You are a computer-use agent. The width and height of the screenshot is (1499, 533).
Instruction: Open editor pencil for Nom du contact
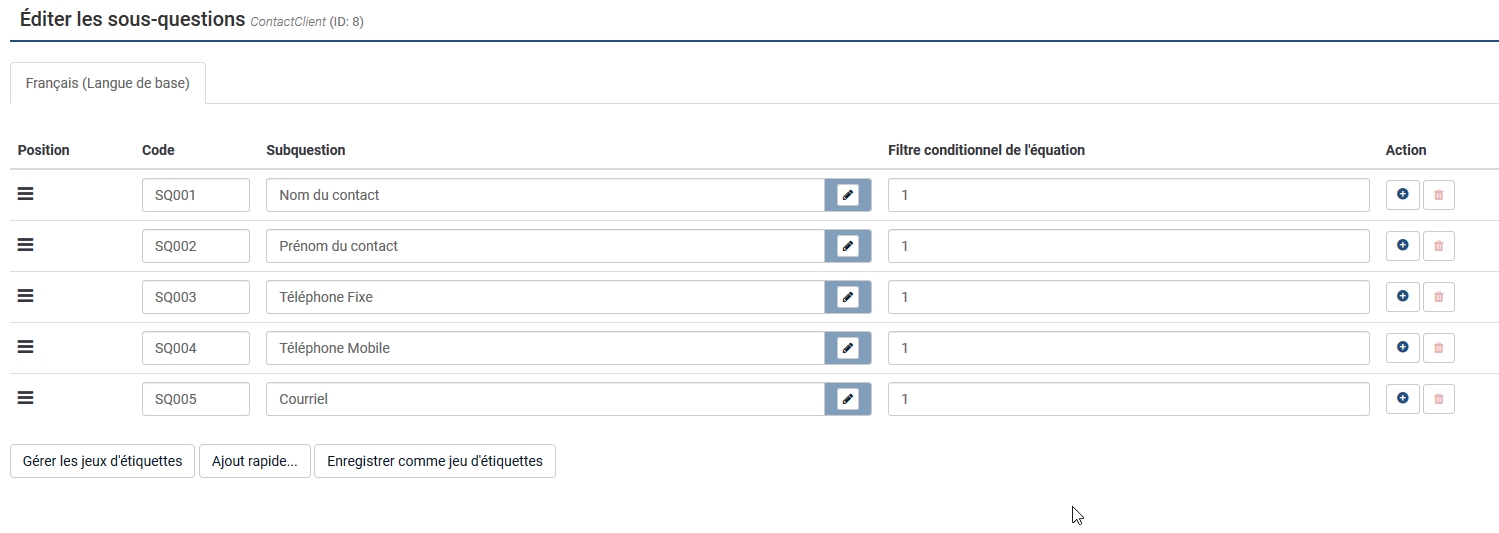tap(848, 195)
